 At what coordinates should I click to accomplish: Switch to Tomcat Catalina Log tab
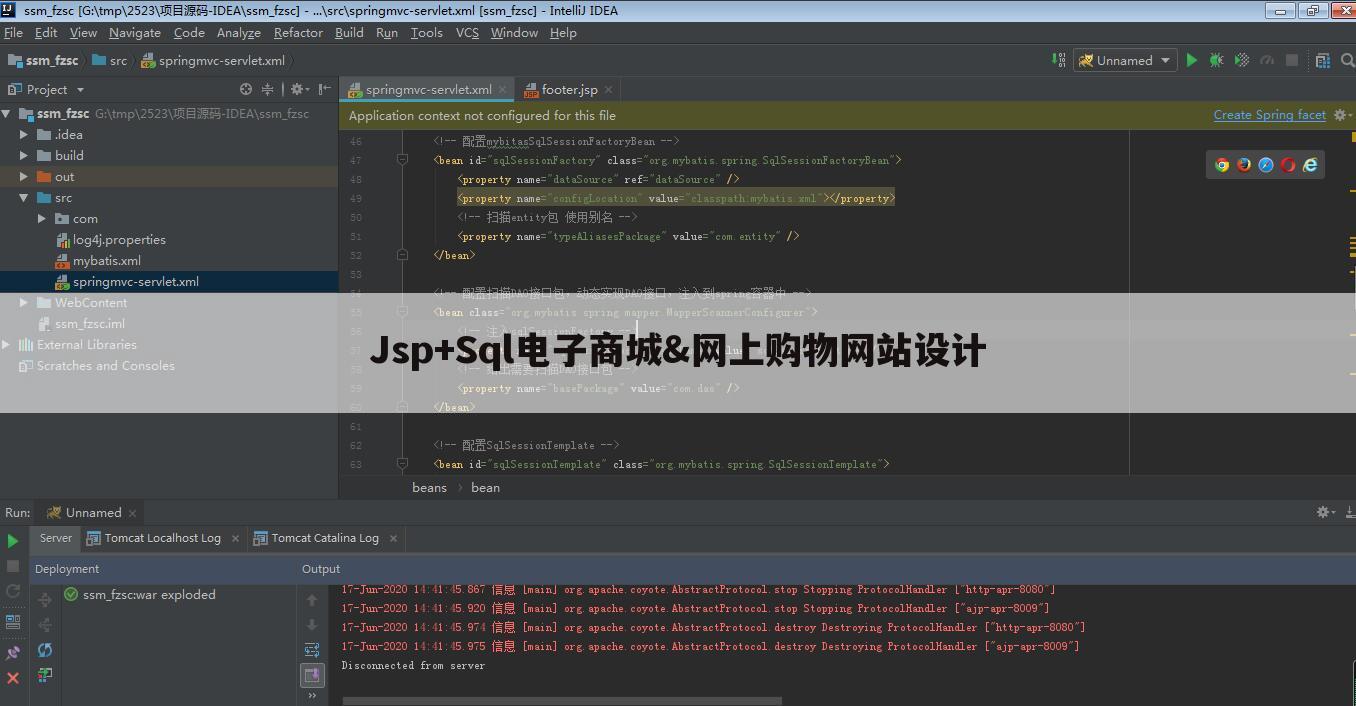click(x=325, y=538)
